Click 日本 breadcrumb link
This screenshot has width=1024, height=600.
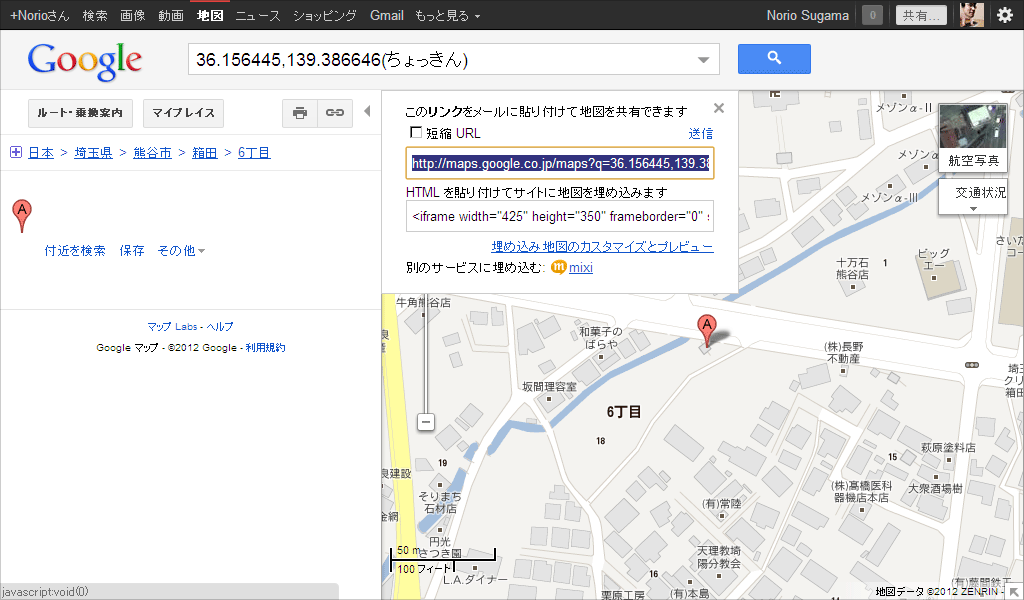pos(41,152)
